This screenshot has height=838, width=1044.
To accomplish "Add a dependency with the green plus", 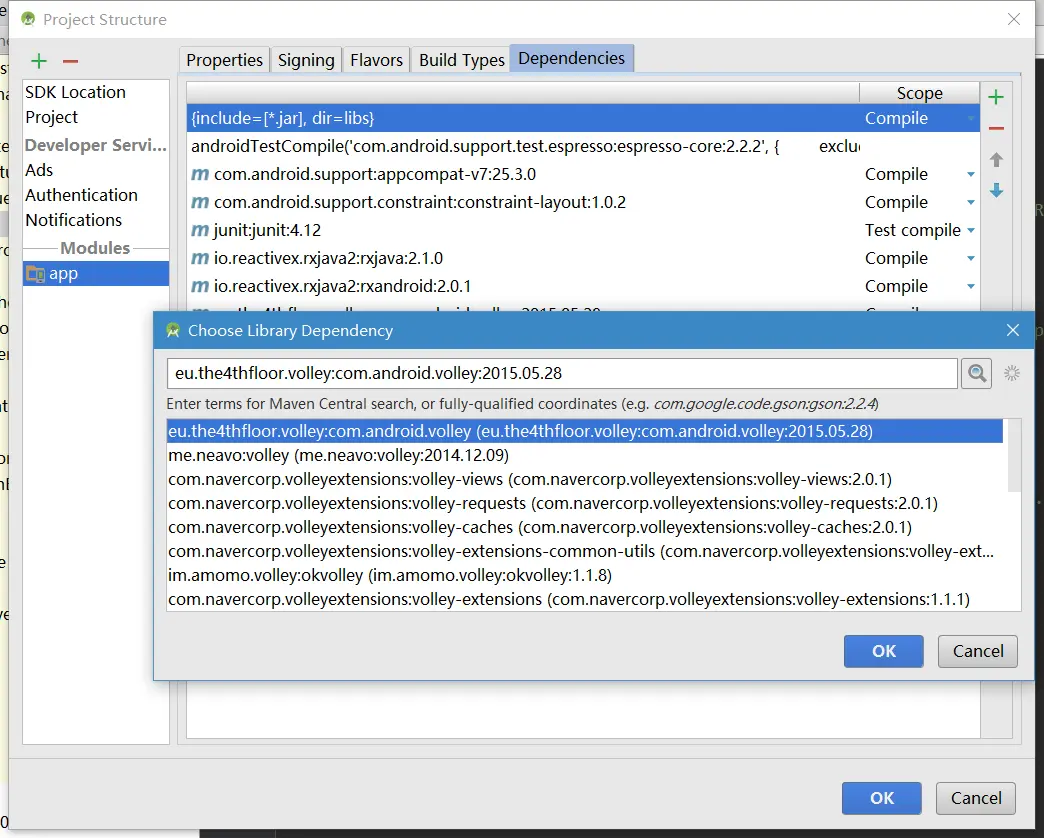I will tap(996, 97).
